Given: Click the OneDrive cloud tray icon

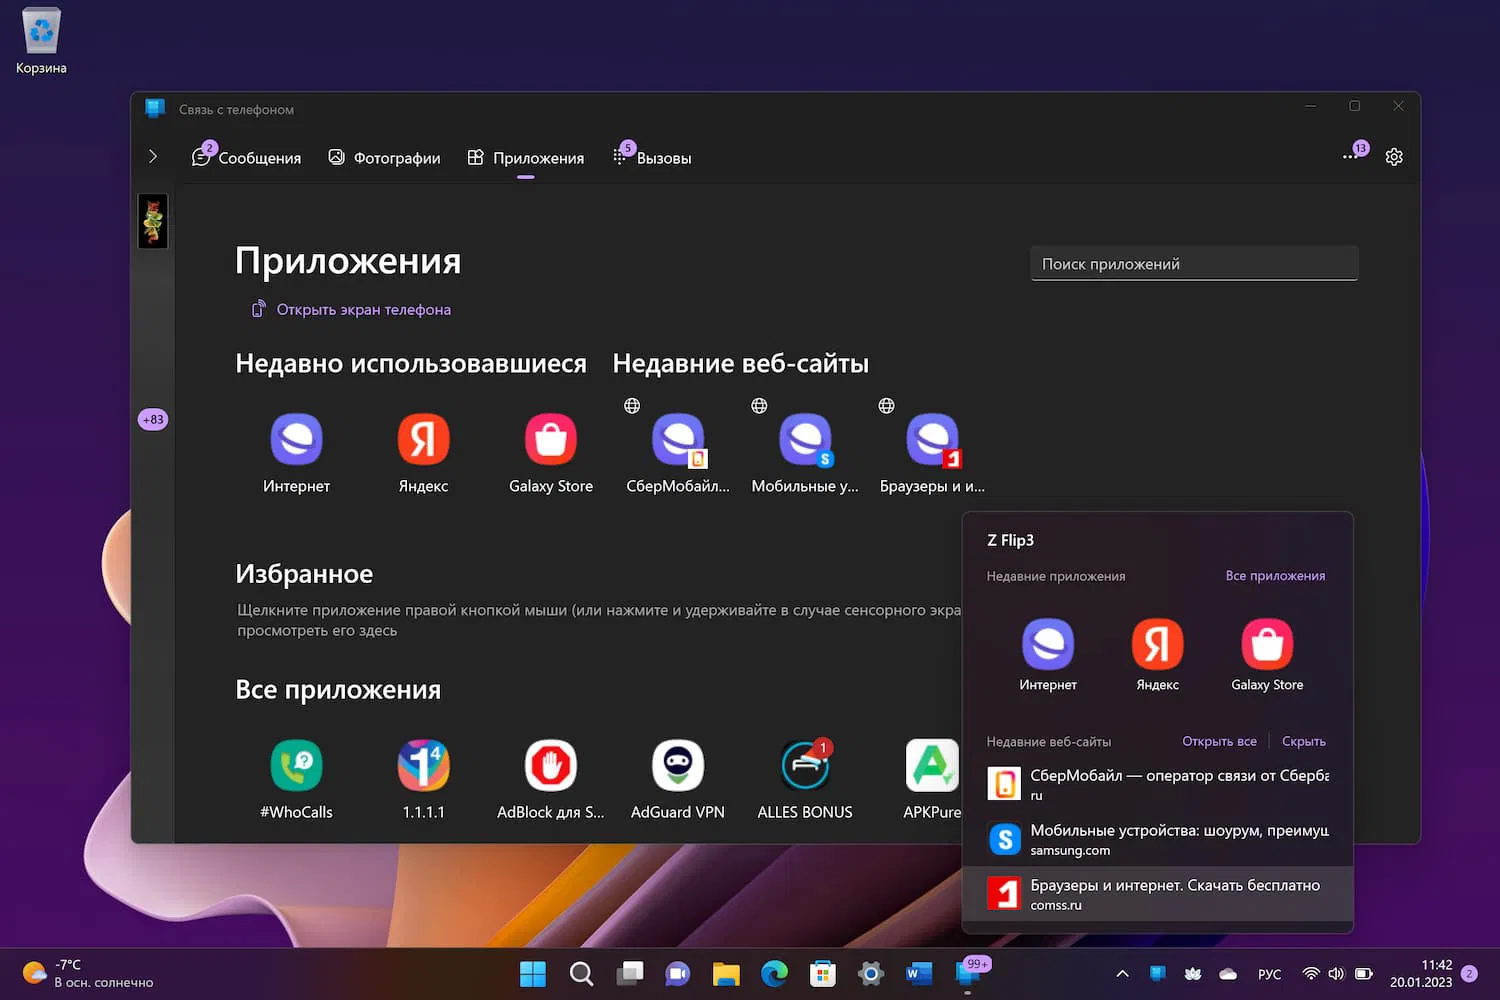Looking at the screenshot, I should pos(1228,974).
